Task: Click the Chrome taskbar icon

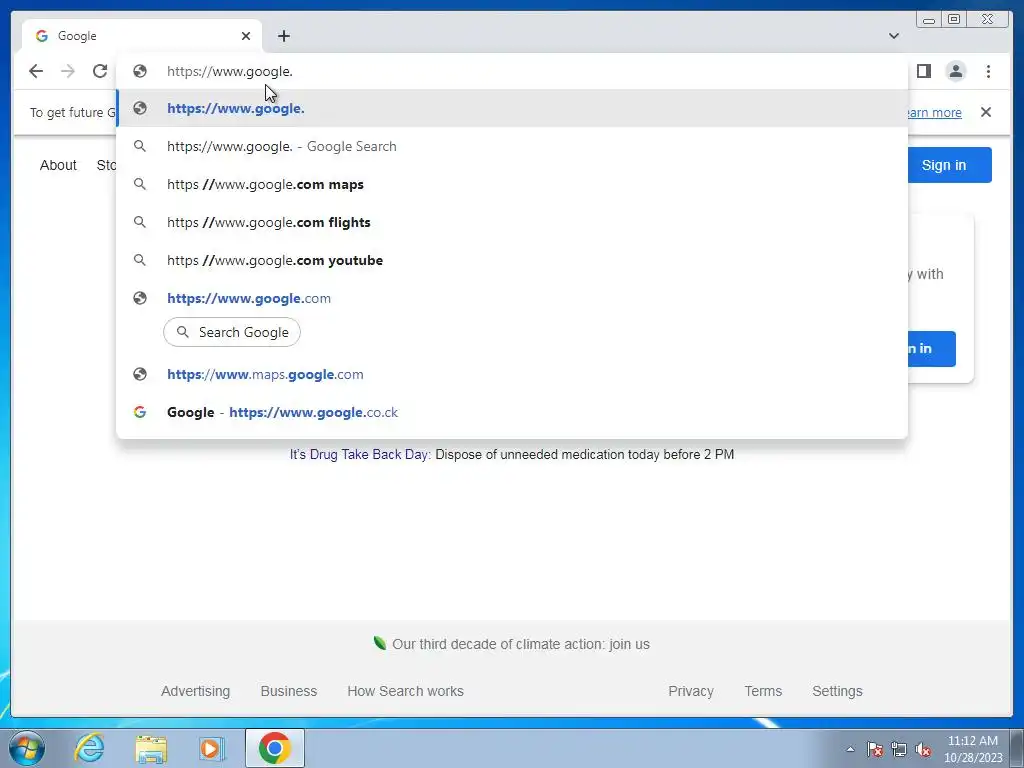Action: pyautogui.click(x=274, y=748)
